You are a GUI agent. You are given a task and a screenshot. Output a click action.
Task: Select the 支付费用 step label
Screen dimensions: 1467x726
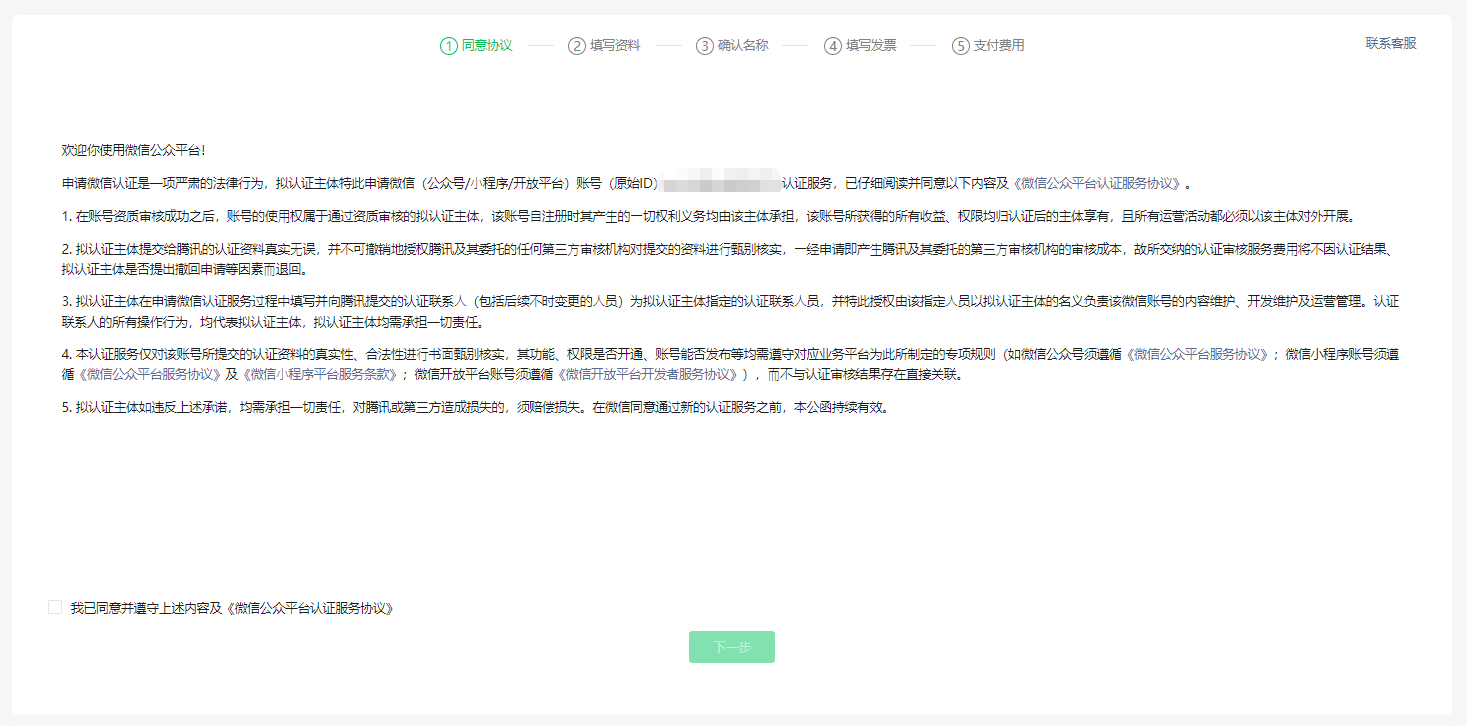click(999, 46)
